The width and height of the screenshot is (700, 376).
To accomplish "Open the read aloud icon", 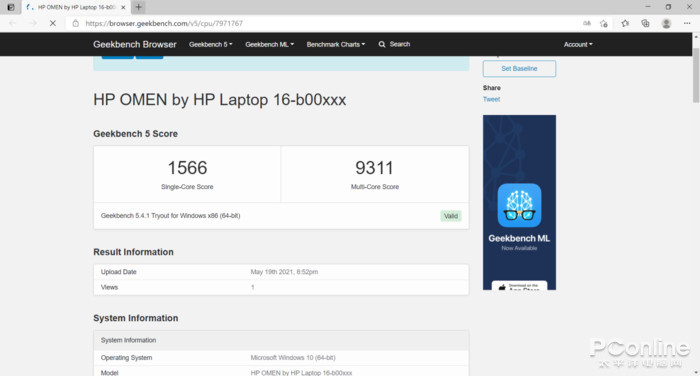I will (x=587, y=23).
